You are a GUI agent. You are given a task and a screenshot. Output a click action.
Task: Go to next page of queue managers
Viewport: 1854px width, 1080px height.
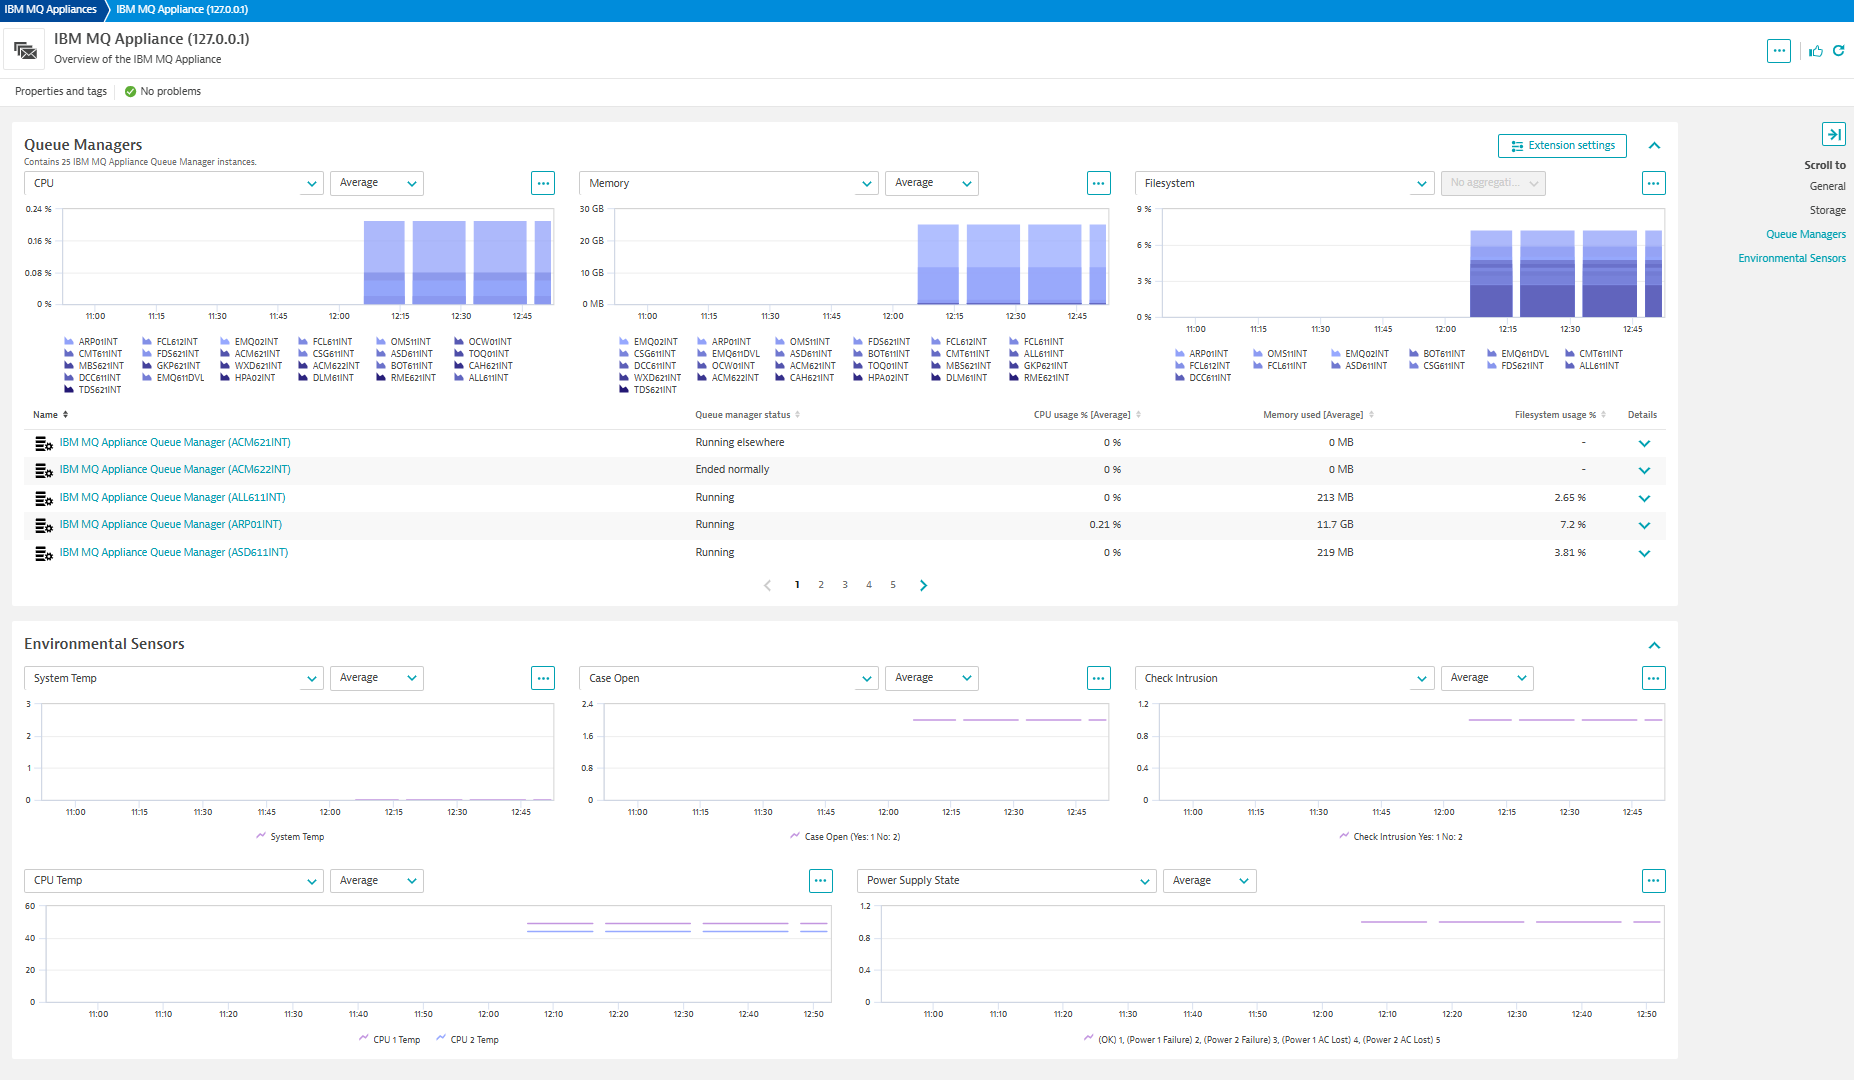point(923,585)
